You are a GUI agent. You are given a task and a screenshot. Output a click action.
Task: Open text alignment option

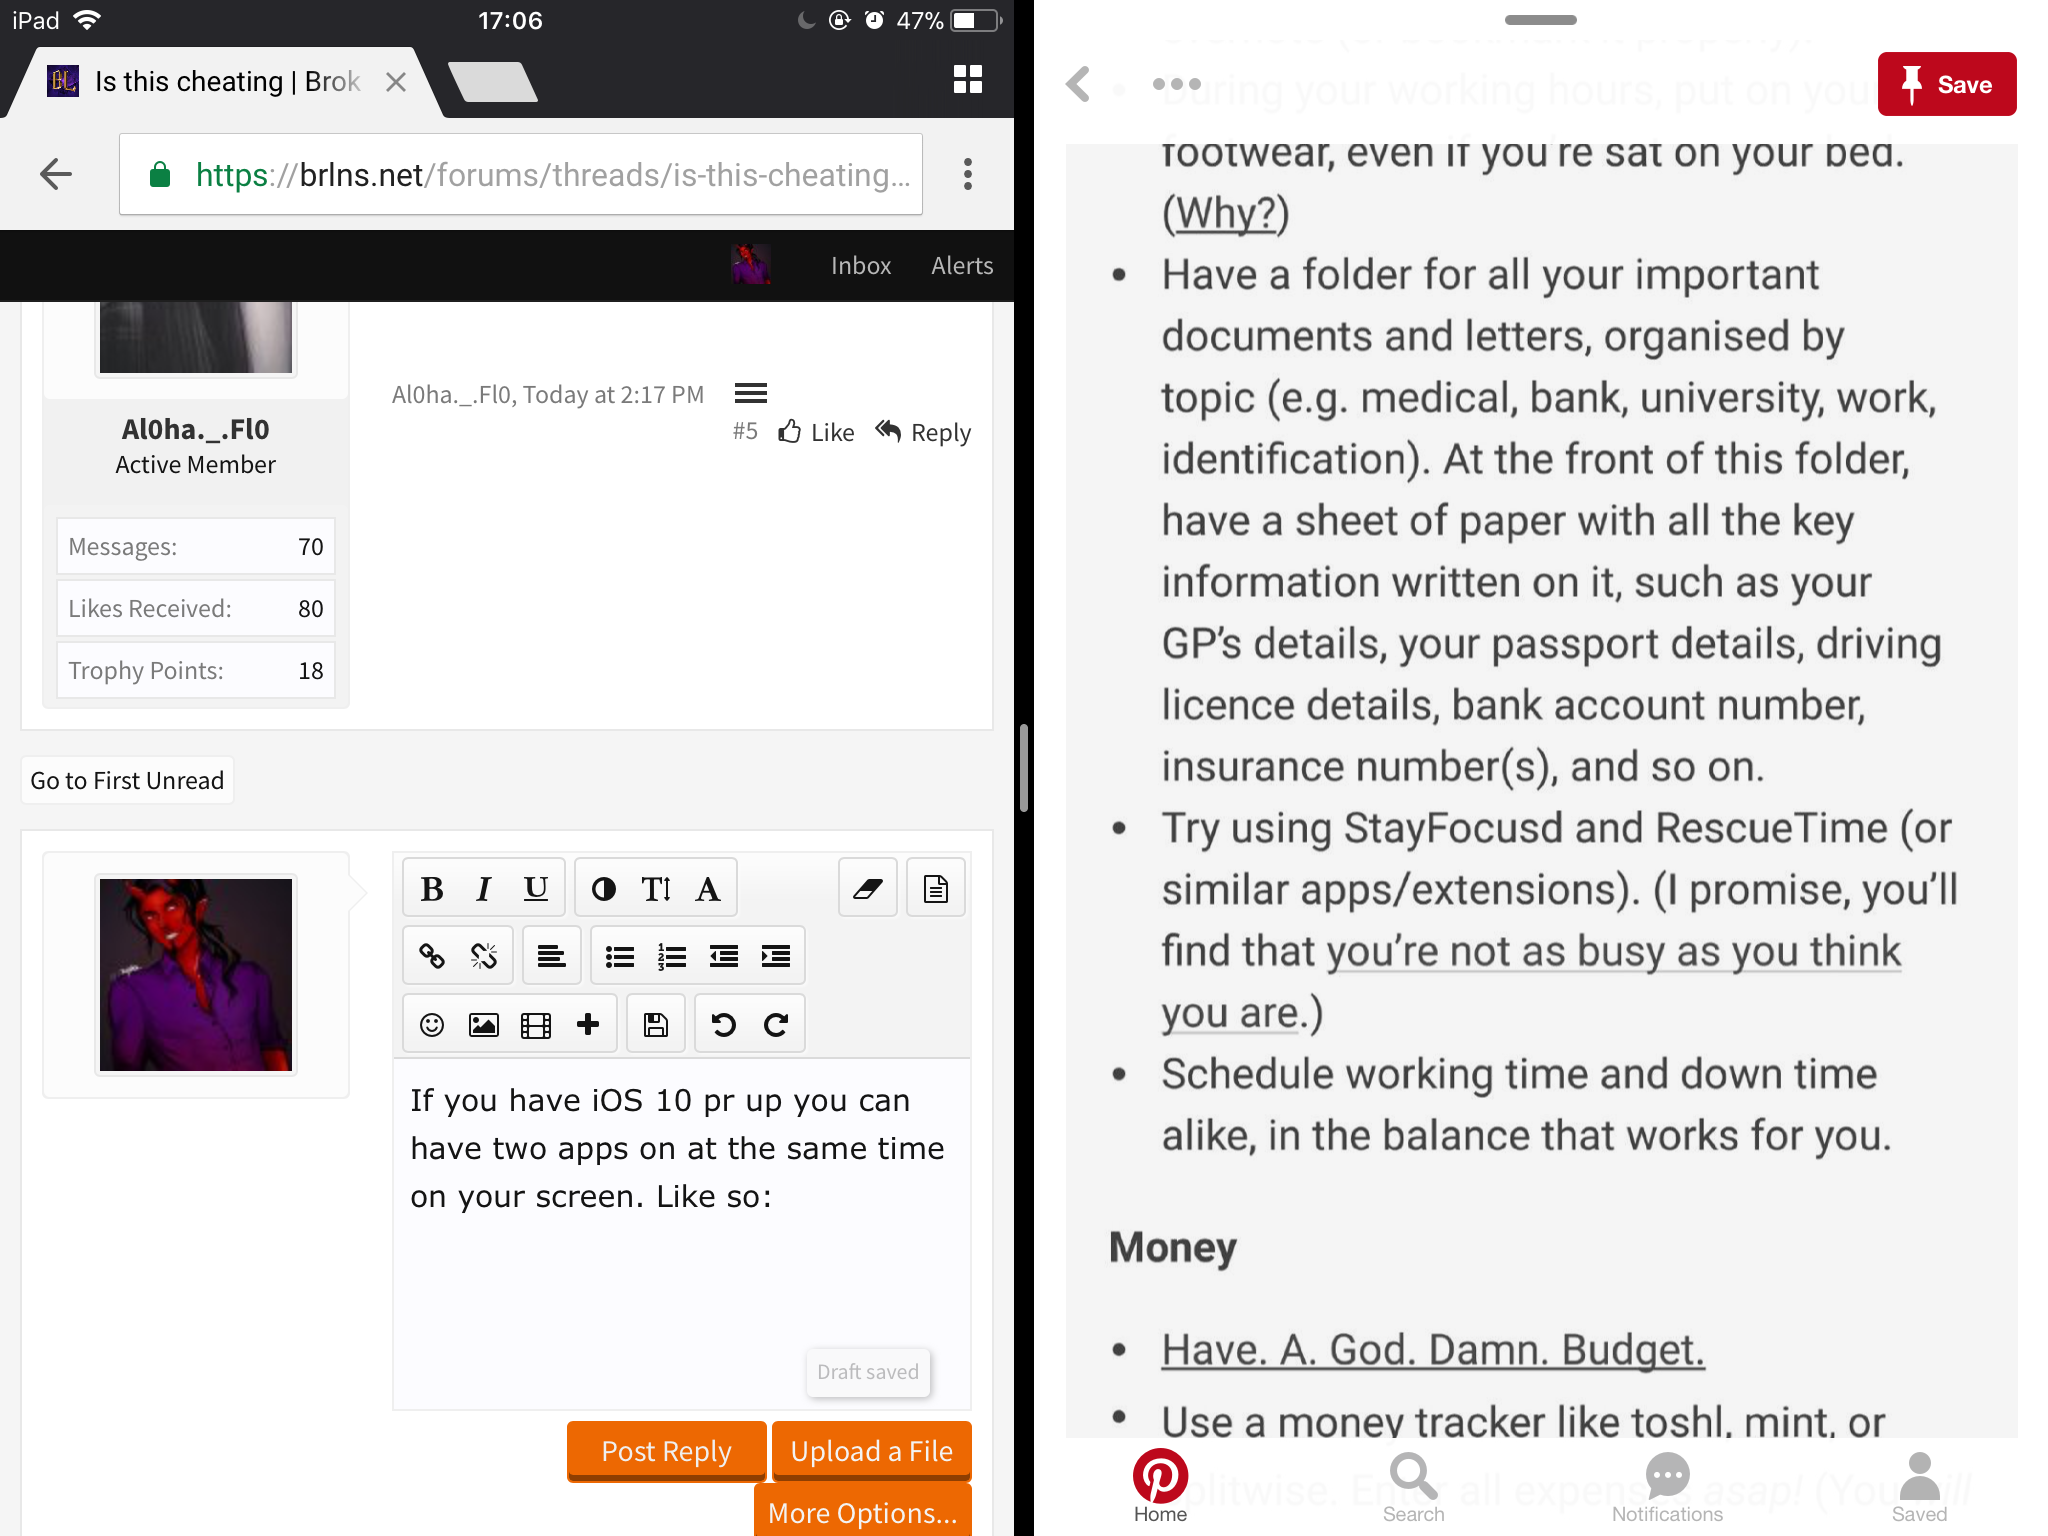551,956
